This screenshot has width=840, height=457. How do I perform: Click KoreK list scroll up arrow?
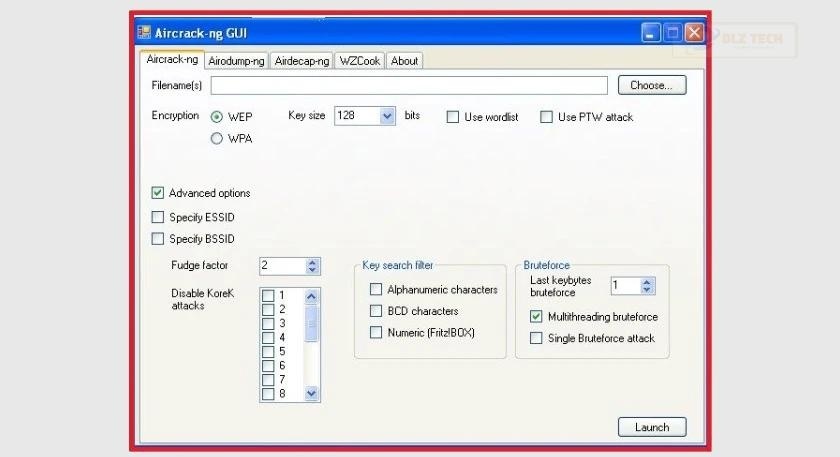pos(312,296)
